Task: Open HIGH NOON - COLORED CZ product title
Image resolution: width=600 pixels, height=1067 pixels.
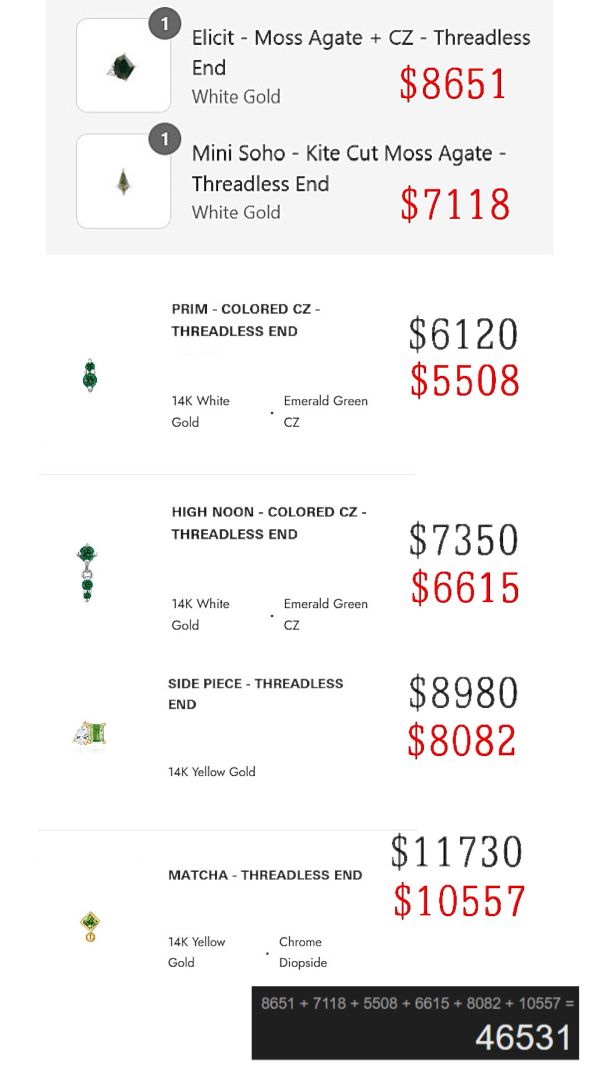Action: tap(269, 523)
